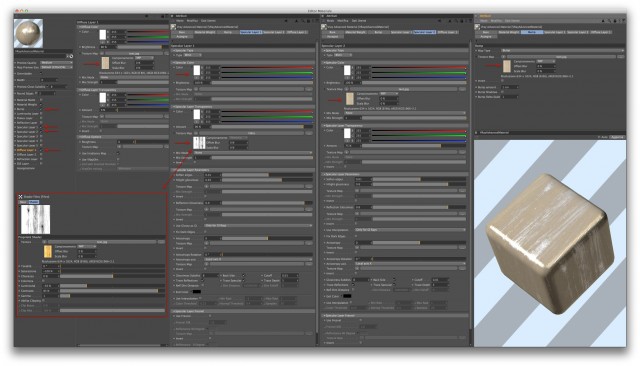
Task: Click the Diffuse Layer 1 texture browse button
Action: pyautogui.click(x=167, y=53)
